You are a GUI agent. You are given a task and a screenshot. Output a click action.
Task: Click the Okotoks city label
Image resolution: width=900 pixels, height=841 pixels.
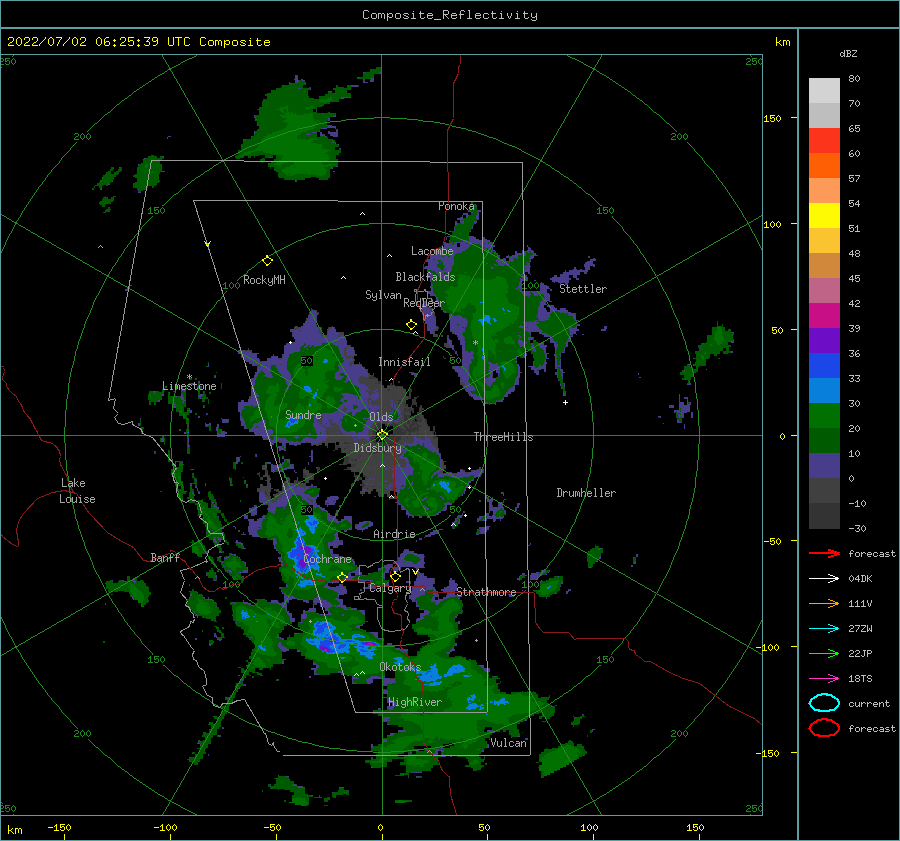click(401, 666)
